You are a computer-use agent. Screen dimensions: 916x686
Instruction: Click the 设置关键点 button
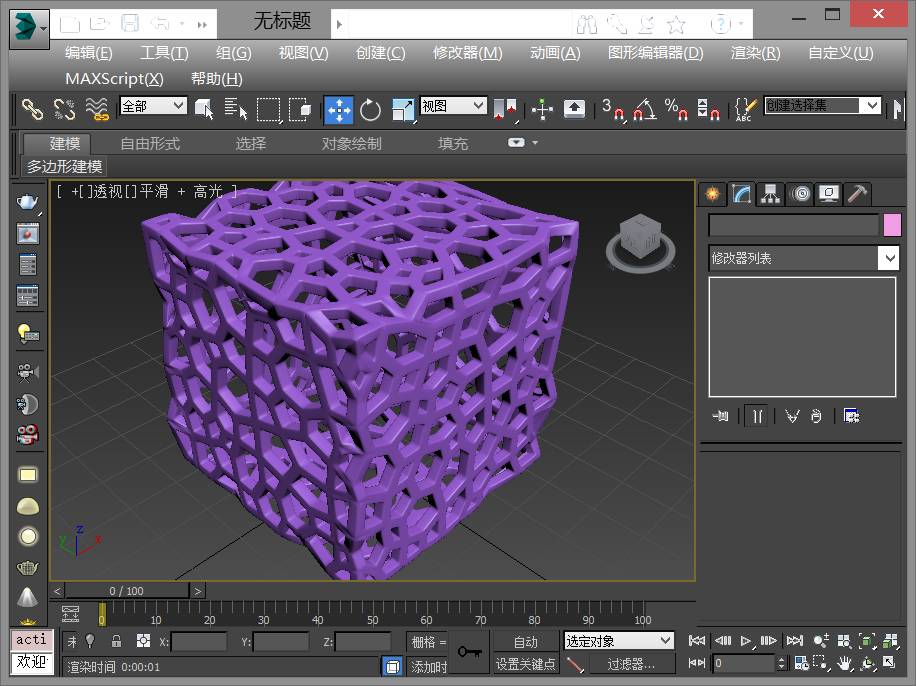(526, 664)
